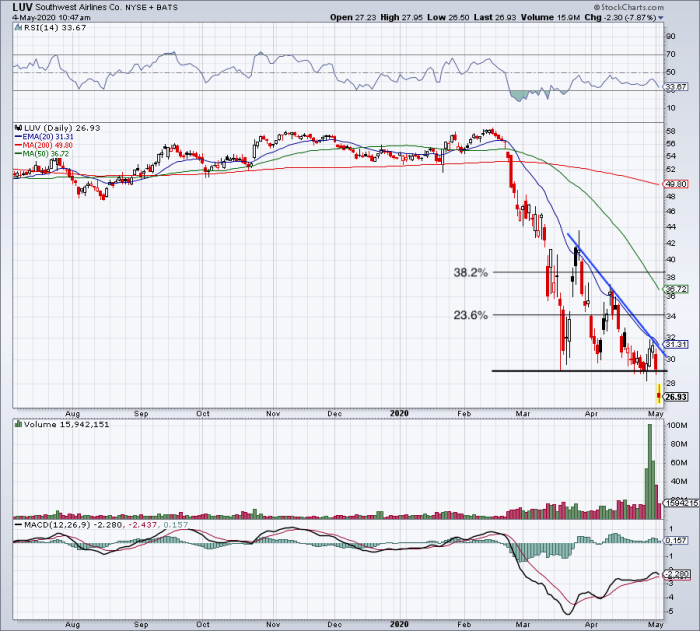The image size is (700, 631).
Task: Click the Volume 15.9M quote value
Action: point(550,17)
